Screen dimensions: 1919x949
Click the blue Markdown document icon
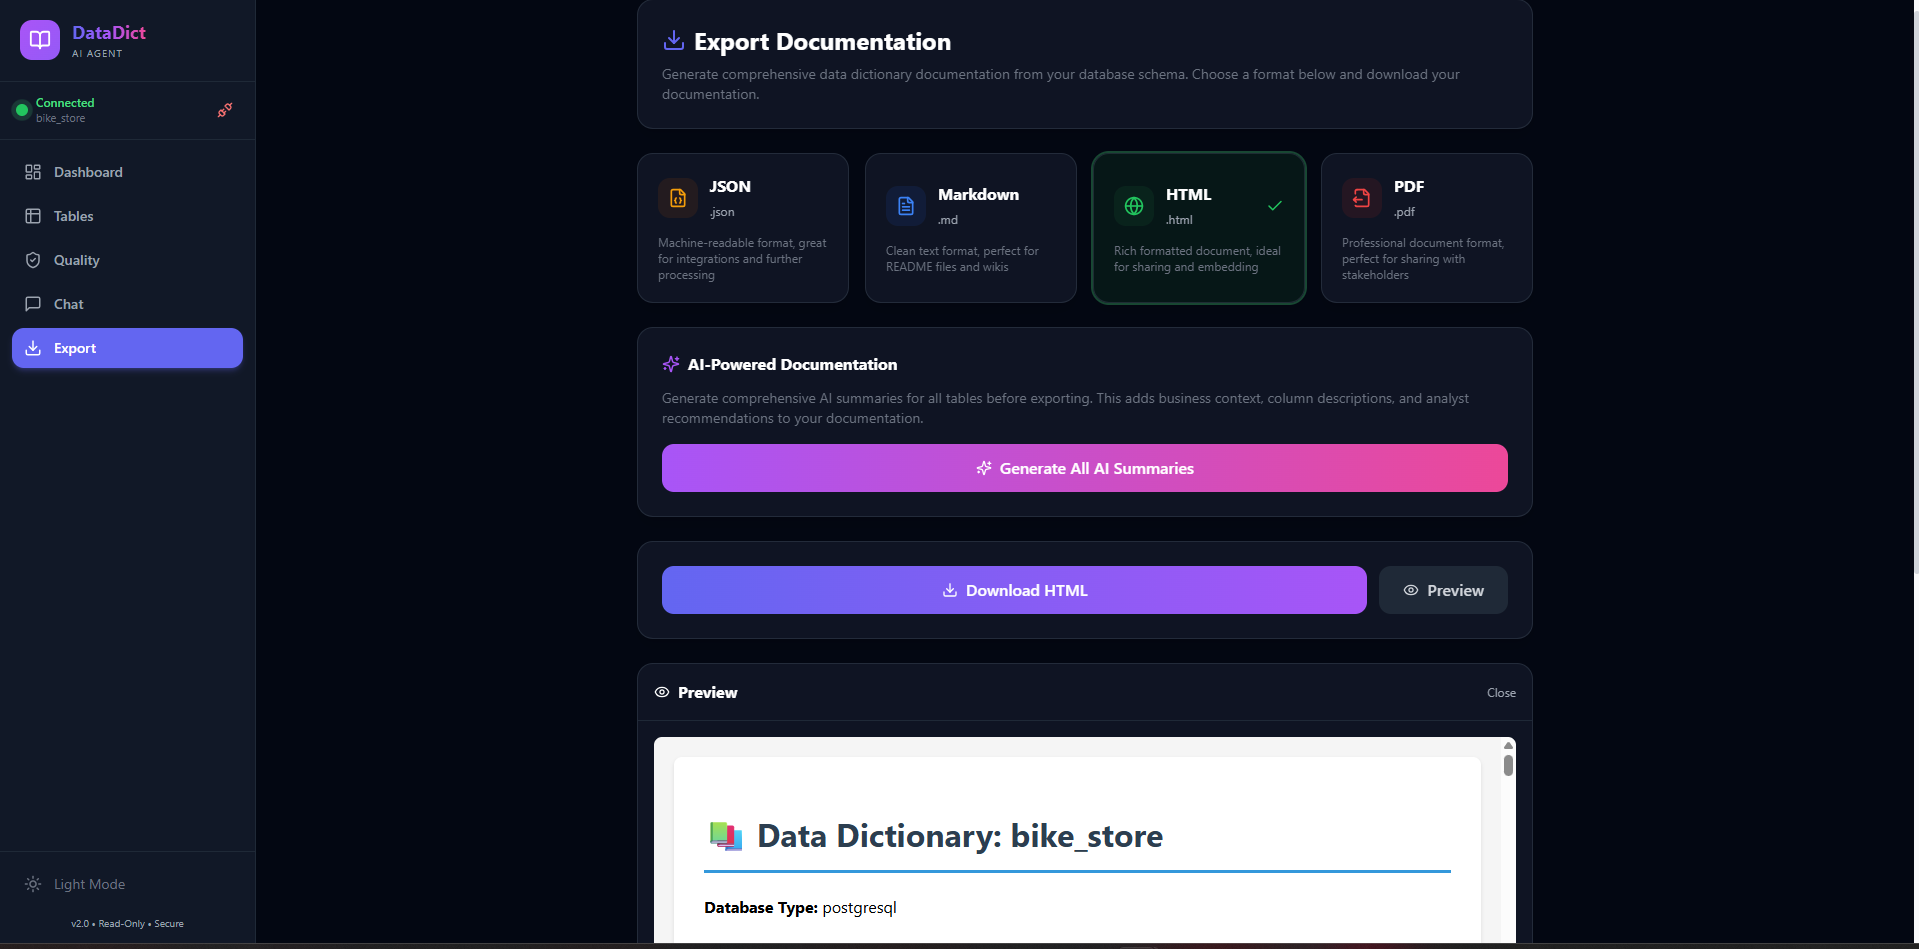906,206
